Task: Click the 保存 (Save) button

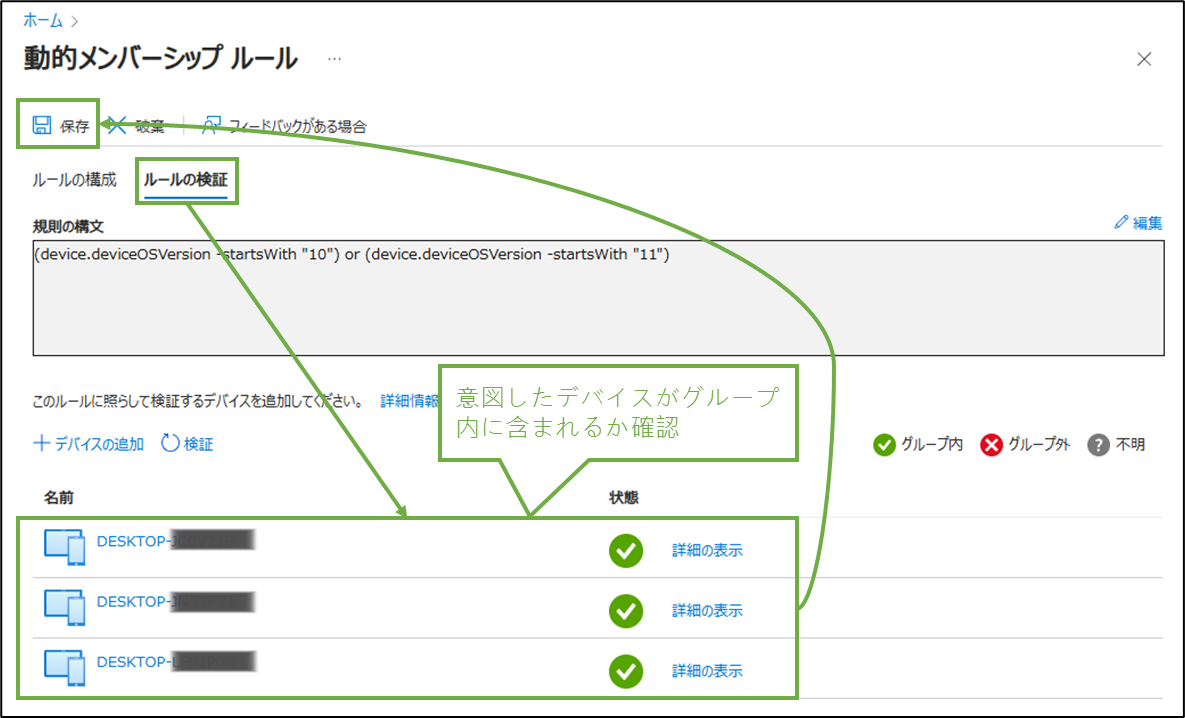Action: tap(60, 125)
